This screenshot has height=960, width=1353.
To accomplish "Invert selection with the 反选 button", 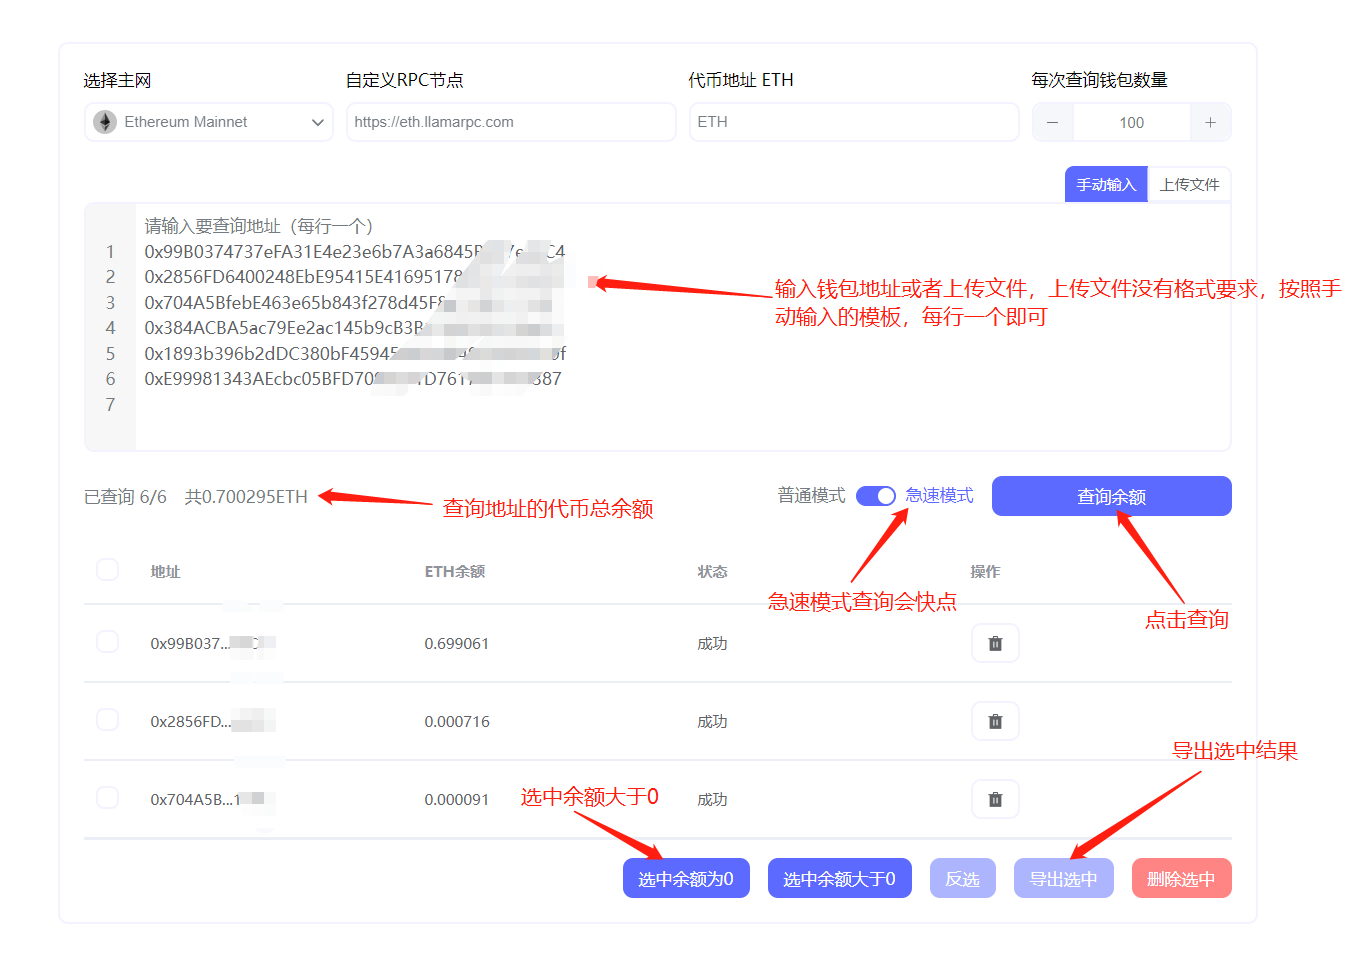I will coord(962,877).
